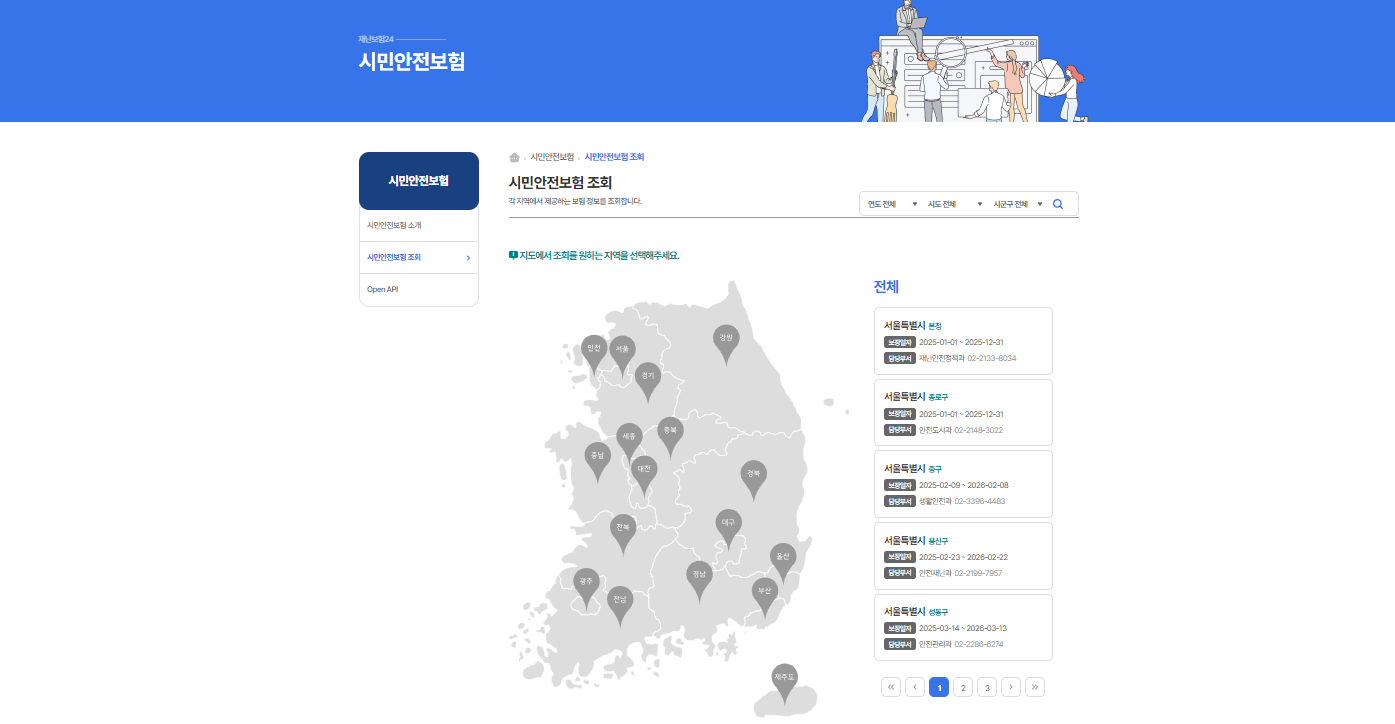Select the 충남 map pin
This screenshot has height=724, width=1395.
click(x=598, y=461)
